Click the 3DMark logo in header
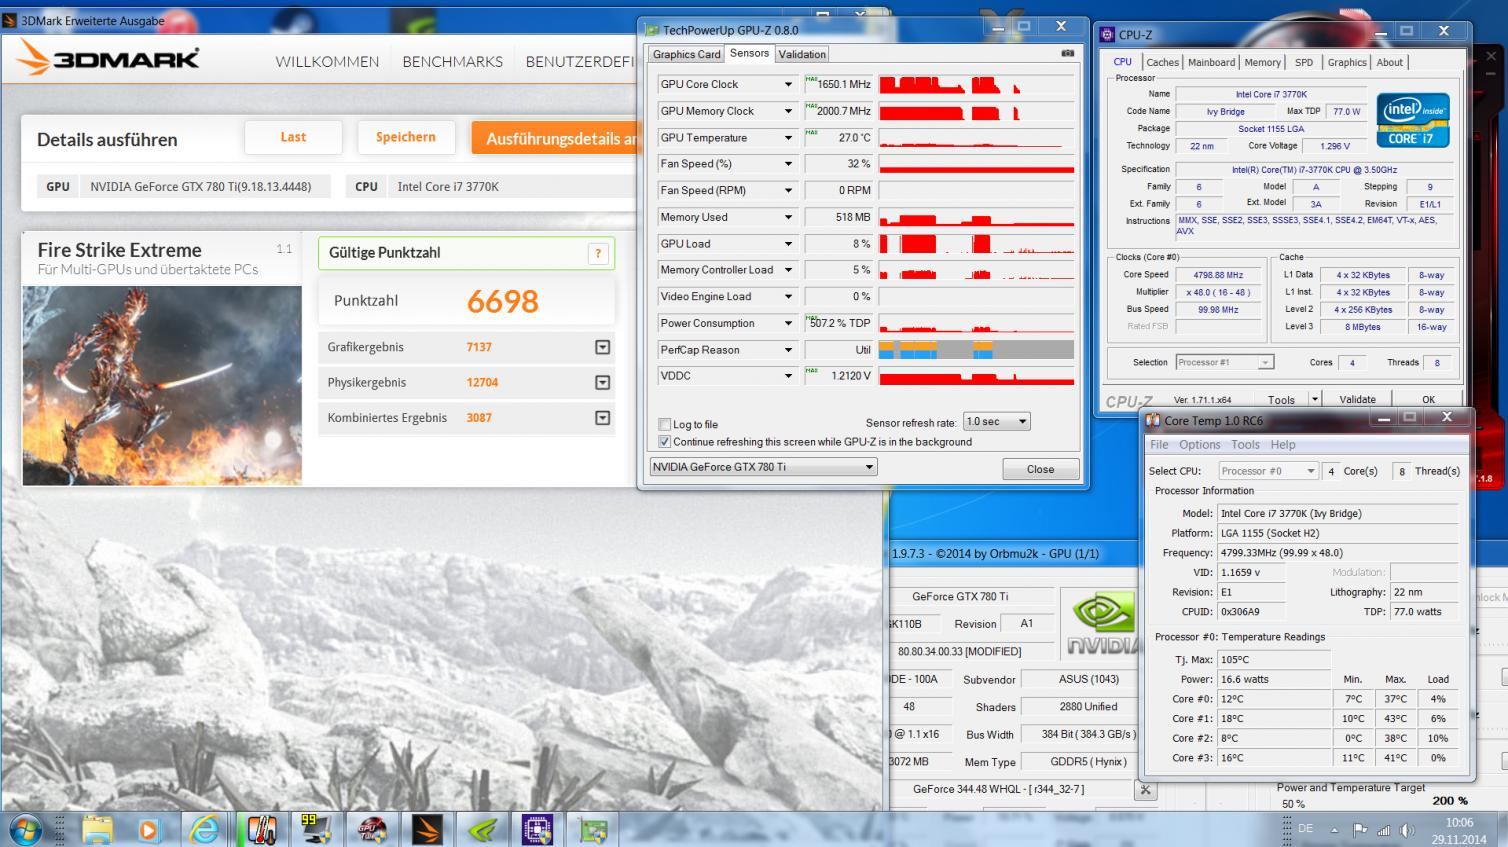Image resolution: width=1508 pixels, height=847 pixels. [x=107, y=60]
